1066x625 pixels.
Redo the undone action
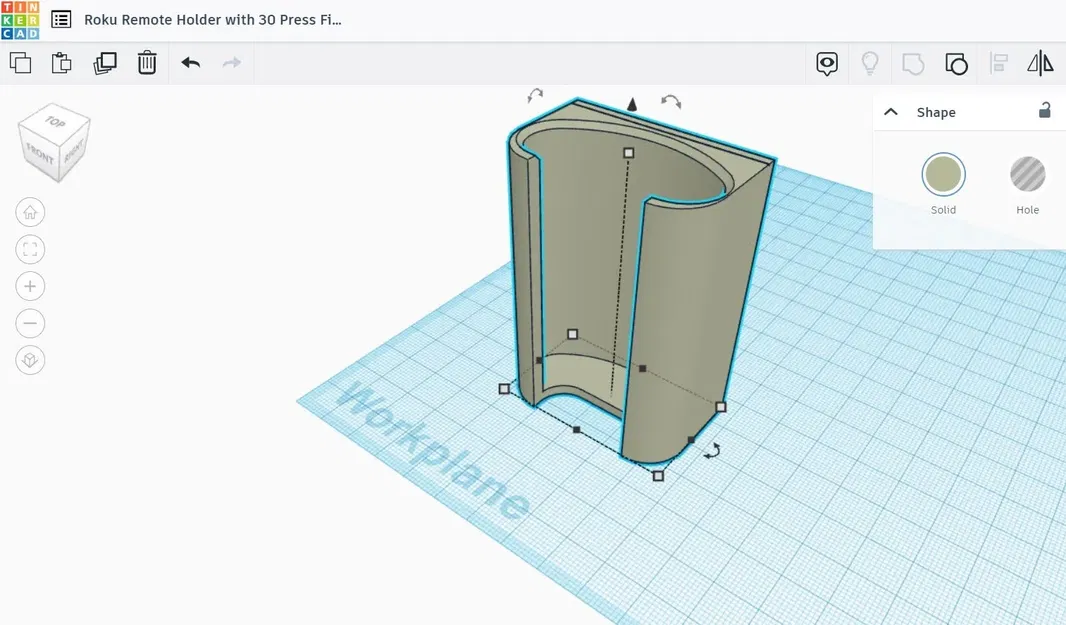(232, 63)
